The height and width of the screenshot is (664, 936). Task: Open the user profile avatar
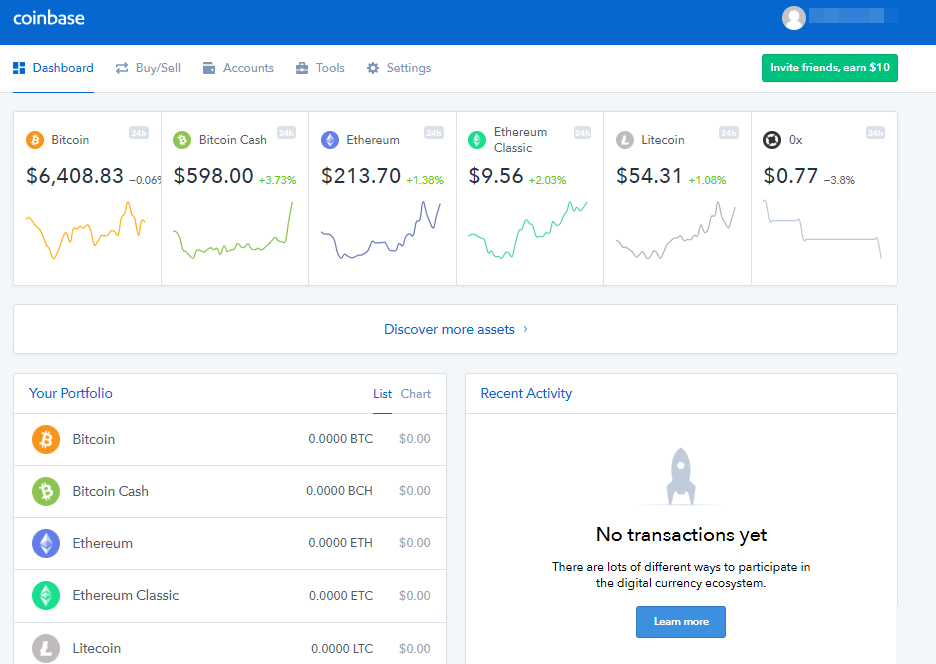793,18
